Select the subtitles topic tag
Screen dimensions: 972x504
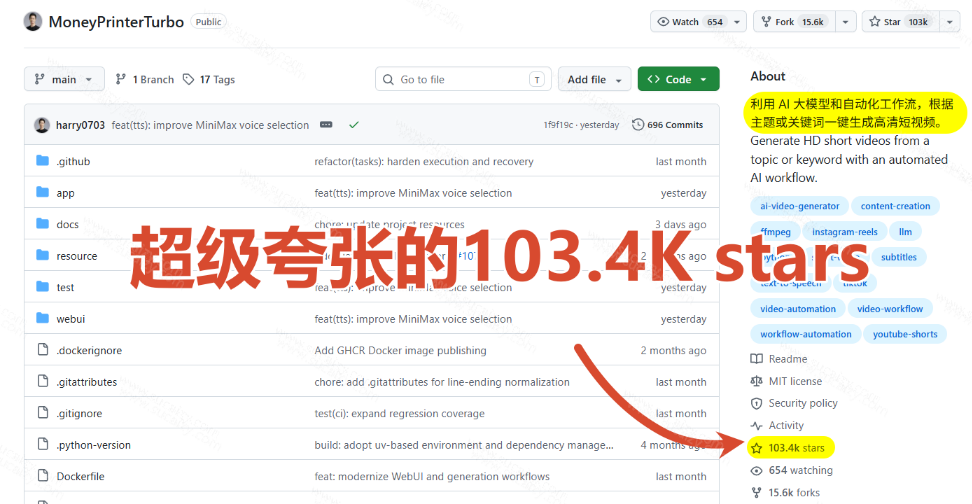click(899, 257)
